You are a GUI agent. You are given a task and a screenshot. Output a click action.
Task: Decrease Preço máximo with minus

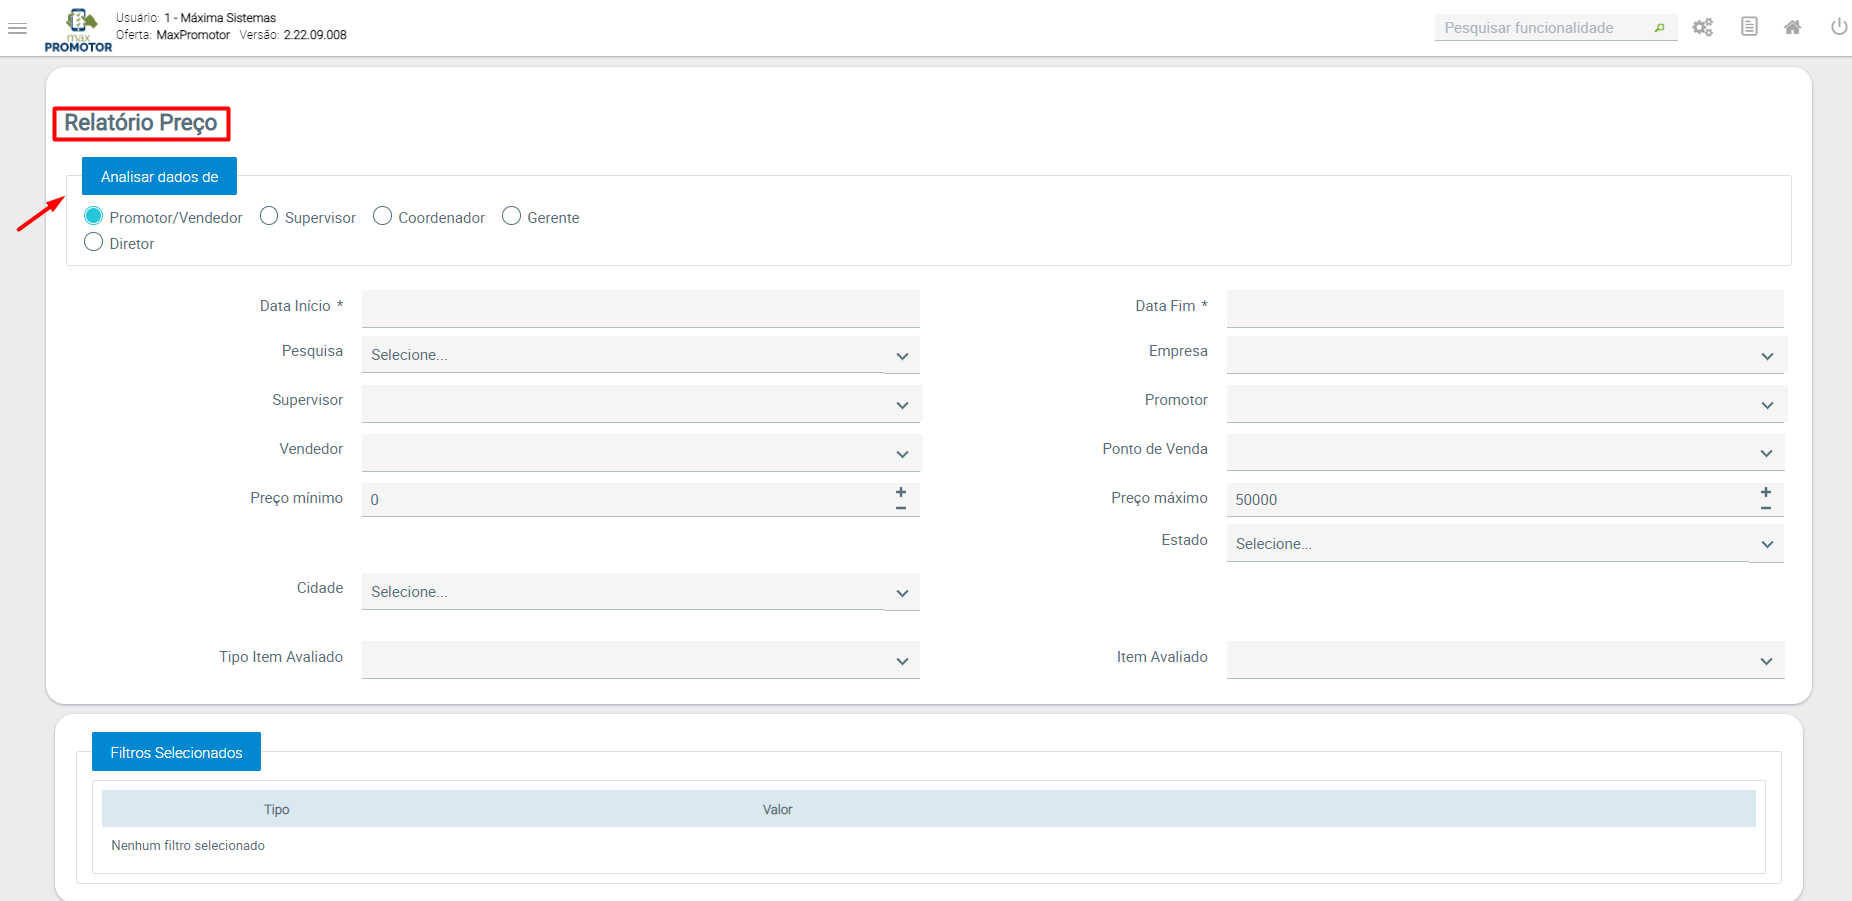pyautogui.click(x=1766, y=508)
